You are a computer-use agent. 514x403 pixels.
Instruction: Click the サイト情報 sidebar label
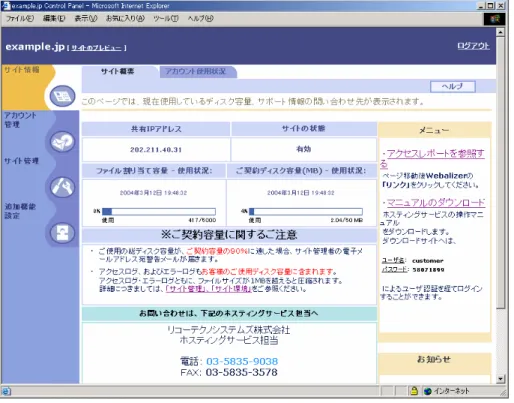(x=22, y=70)
